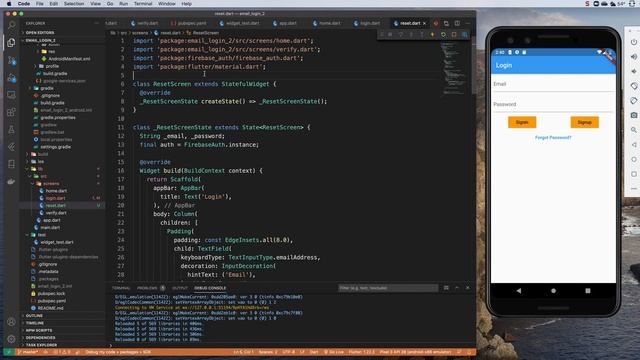
Task: Open the Search view in activity bar
Action: pos(11,25)
